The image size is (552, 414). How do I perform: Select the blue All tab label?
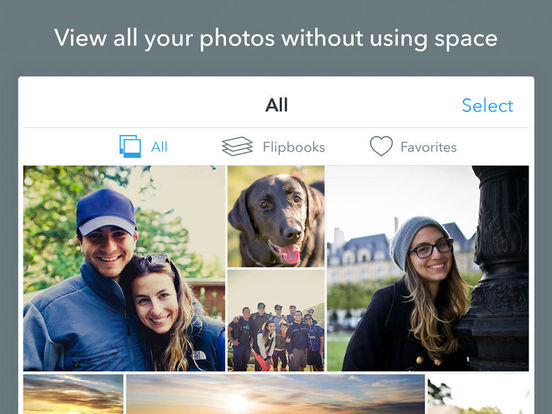[159, 147]
